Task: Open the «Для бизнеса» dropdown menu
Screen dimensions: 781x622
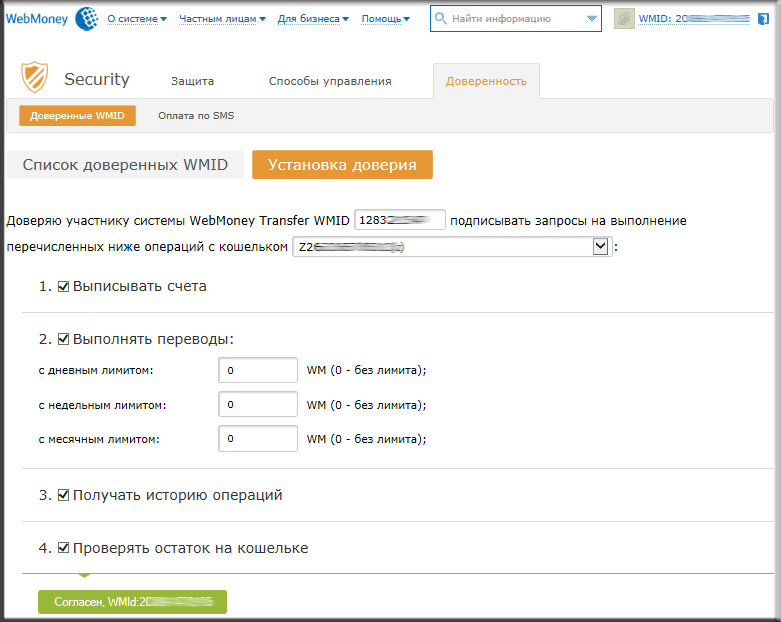Action: tap(313, 19)
